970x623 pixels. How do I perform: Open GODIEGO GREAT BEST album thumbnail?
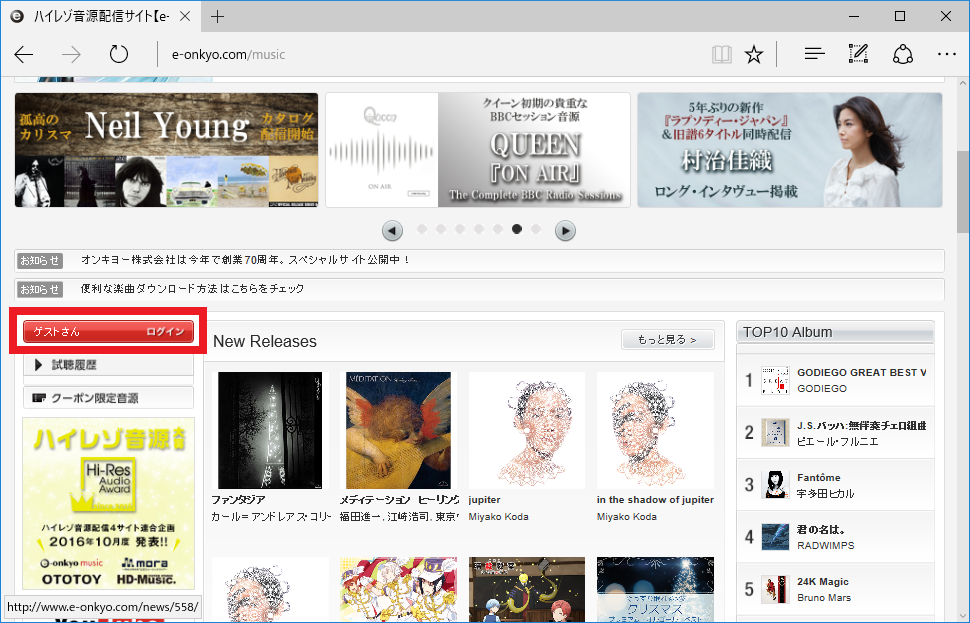point(775,380)
